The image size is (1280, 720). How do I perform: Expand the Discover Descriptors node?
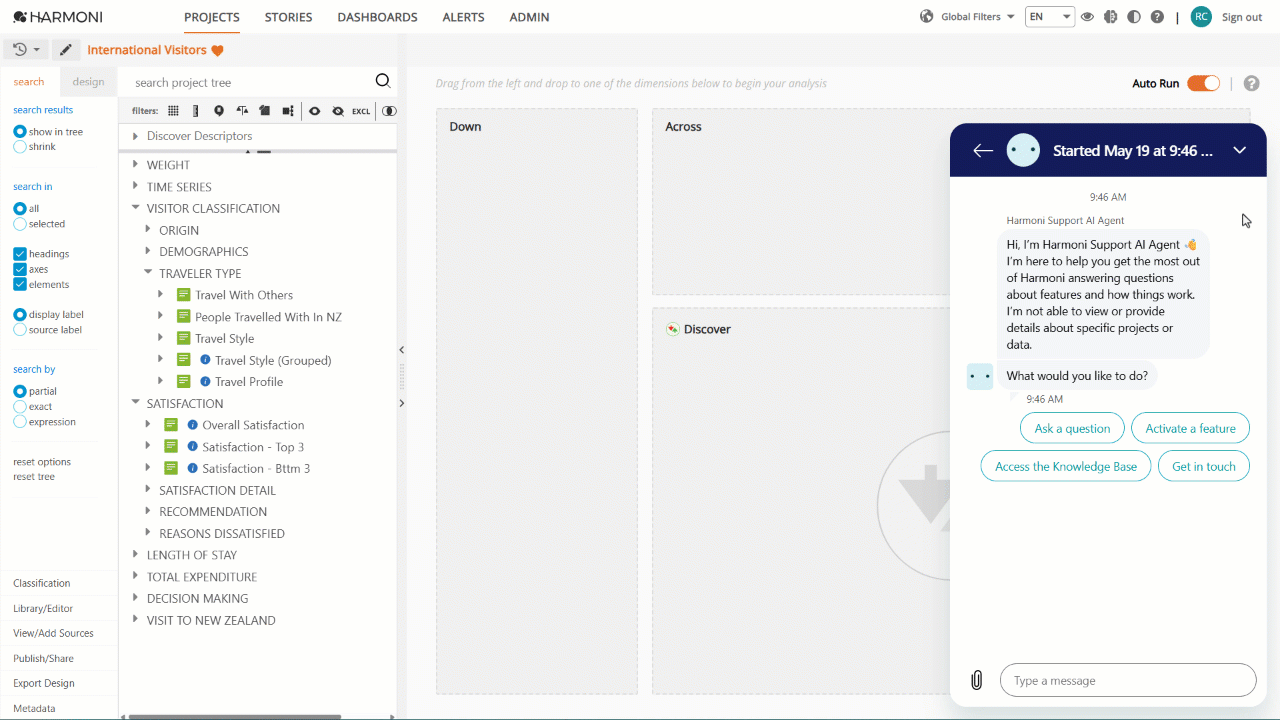coord(136,136)
